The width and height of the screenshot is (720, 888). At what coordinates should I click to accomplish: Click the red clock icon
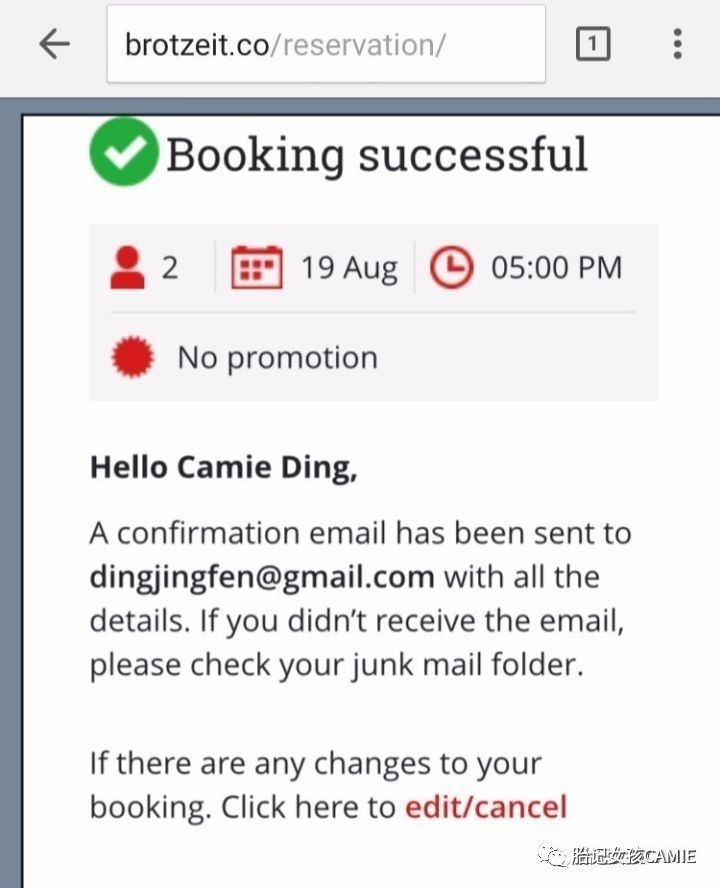451,268
